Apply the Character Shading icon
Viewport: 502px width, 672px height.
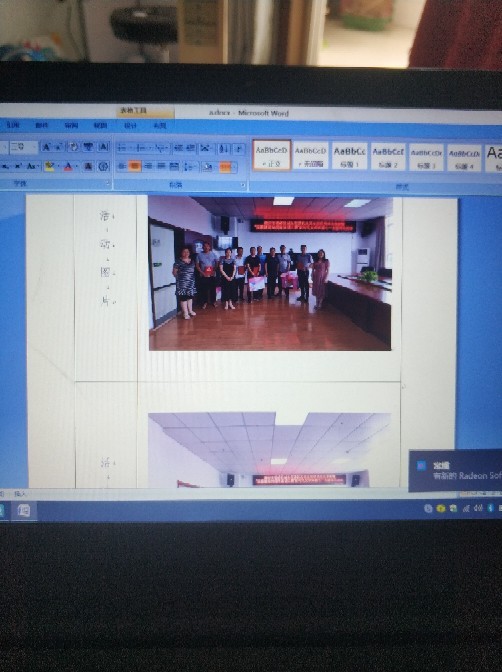click(88, 166)
